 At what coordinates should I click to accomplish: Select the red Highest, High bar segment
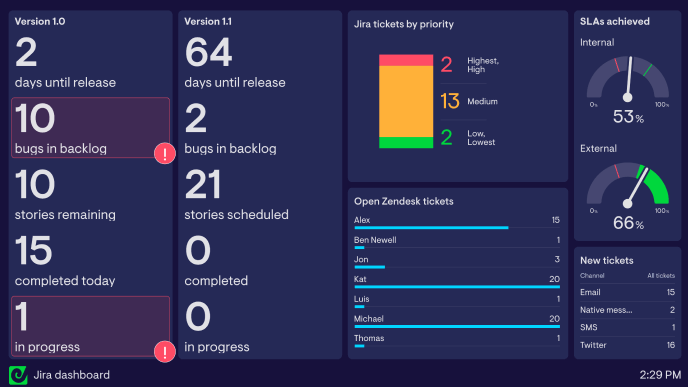(406, 60)
